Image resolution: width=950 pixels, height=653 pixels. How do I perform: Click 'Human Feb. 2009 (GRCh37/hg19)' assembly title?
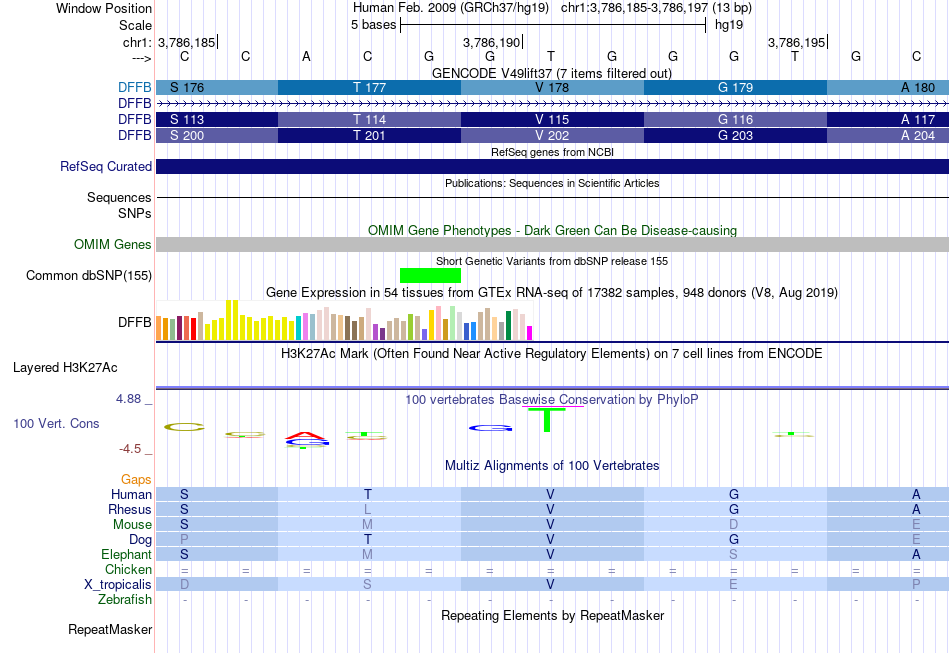pos(451,8)
